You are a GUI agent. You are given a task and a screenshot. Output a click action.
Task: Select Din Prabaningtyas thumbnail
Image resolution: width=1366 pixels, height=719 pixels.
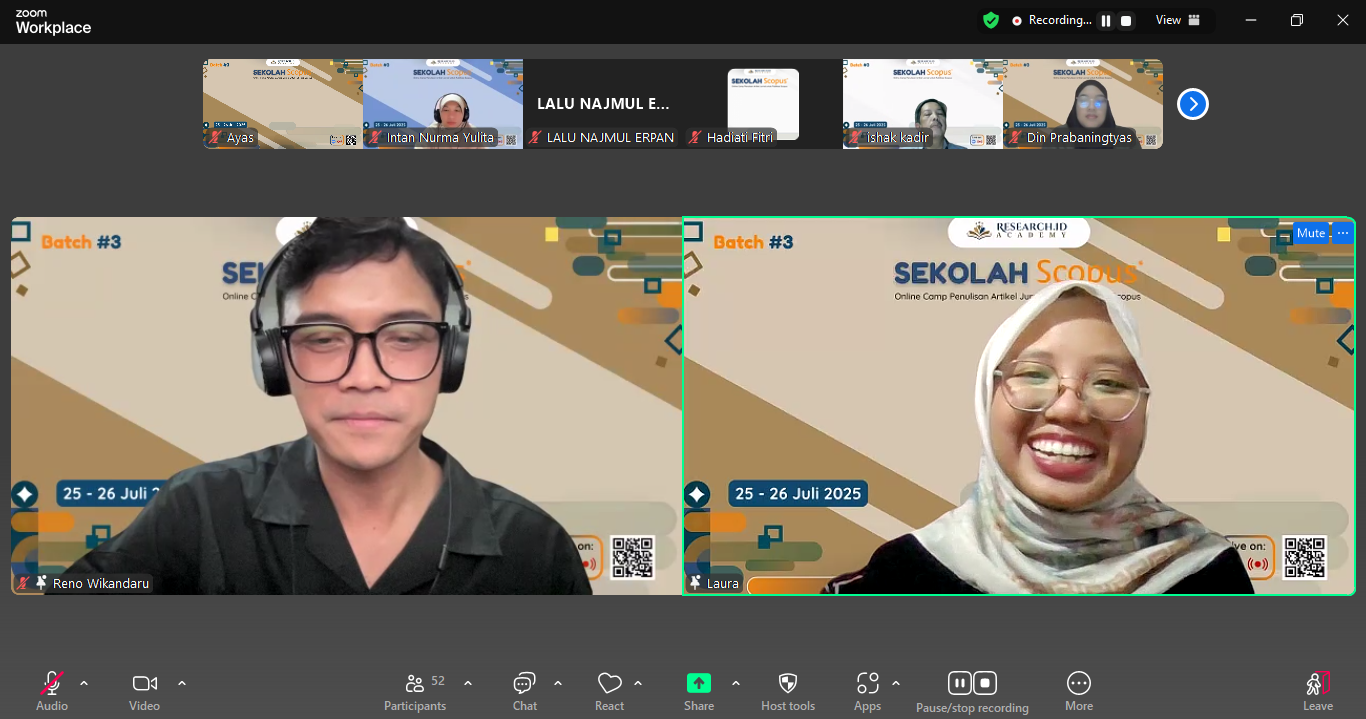(x=1083, y=104)
